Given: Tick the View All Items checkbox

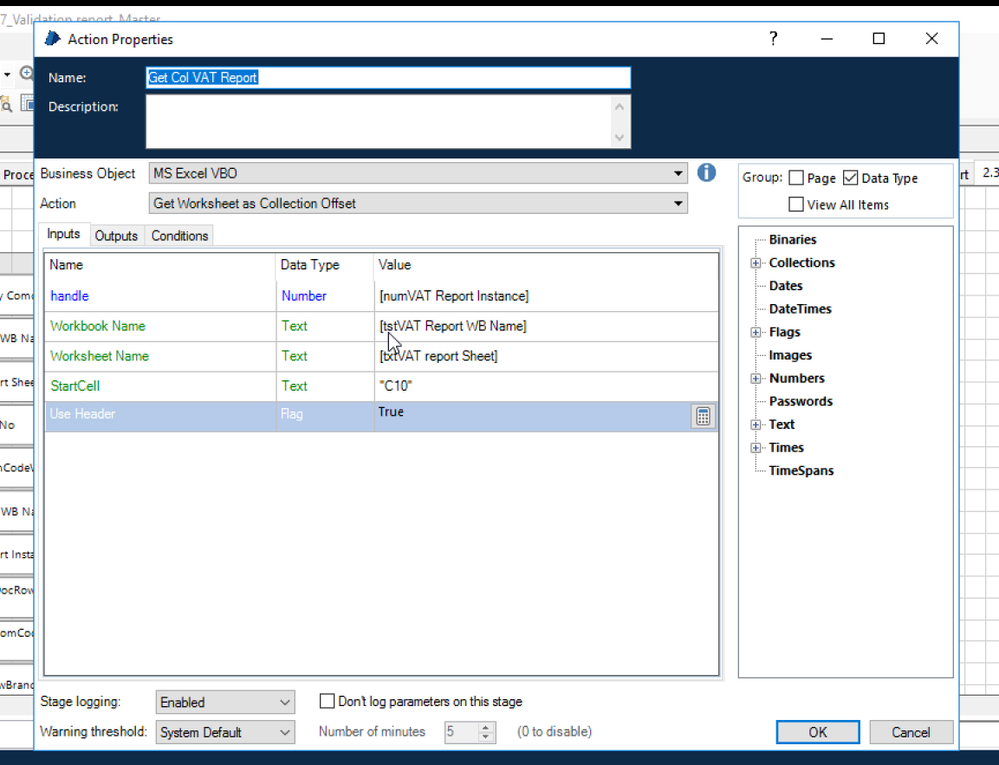Looking at the screenshot, I should (796, 204).
